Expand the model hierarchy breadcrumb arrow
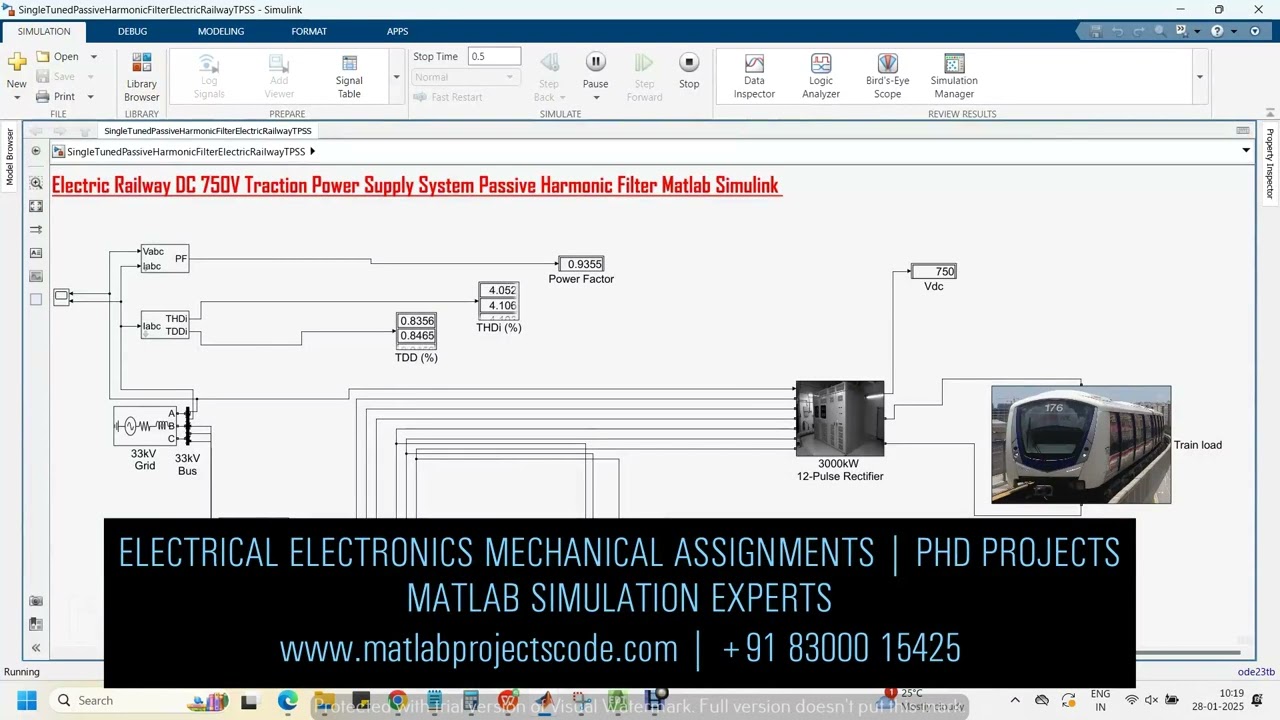The image size is (1280, 720). 313,152
